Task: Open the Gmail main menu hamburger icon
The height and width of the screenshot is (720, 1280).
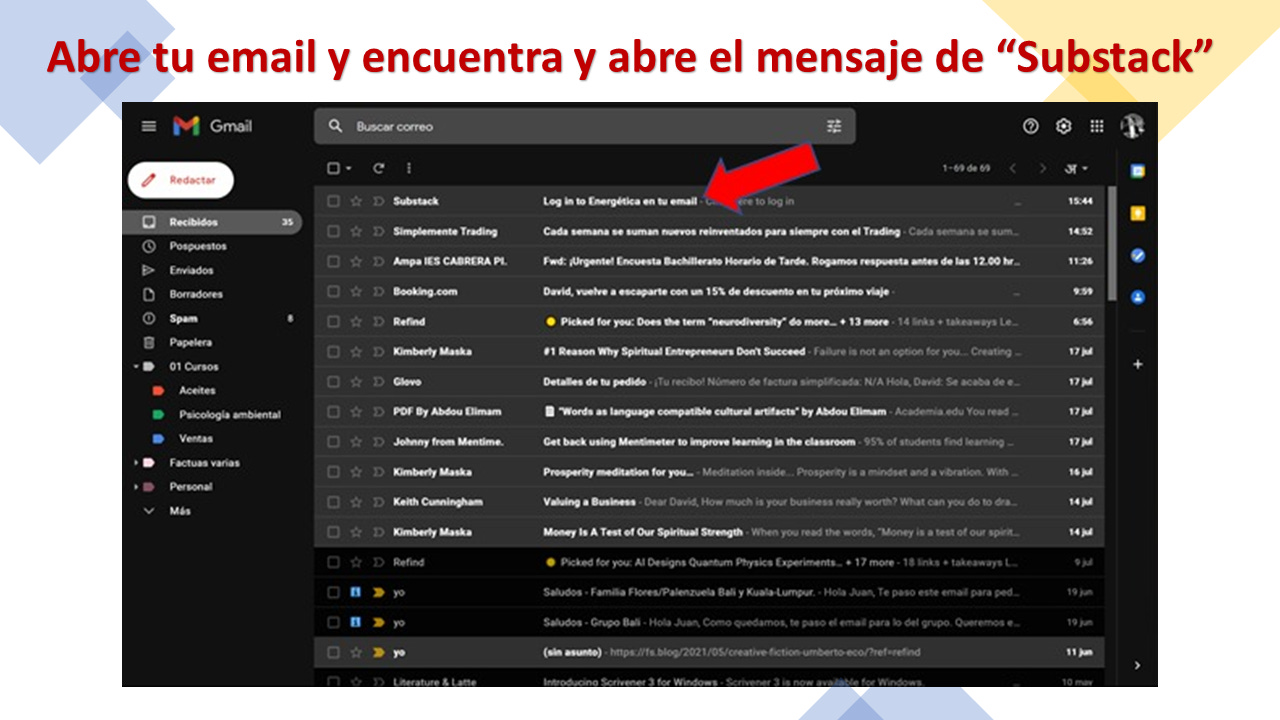Action: 149,126
